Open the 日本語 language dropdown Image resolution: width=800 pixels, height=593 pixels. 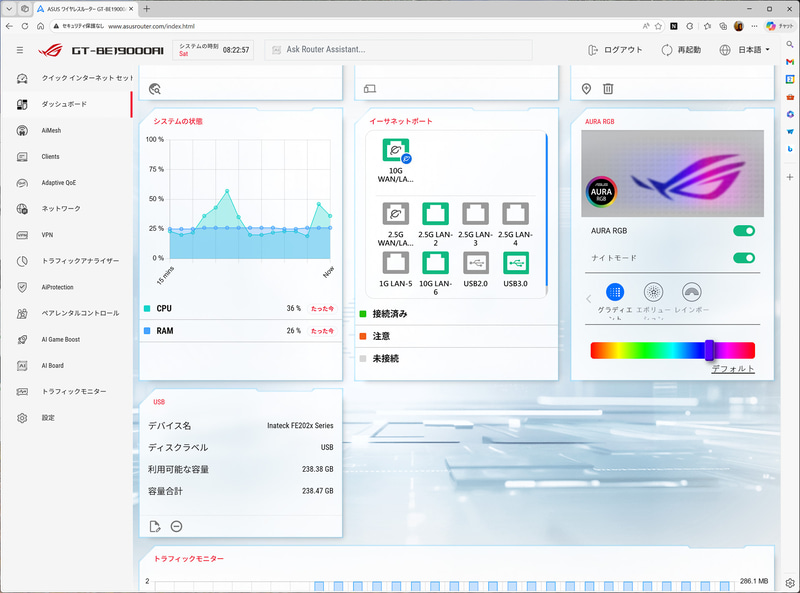pos(745,50)
